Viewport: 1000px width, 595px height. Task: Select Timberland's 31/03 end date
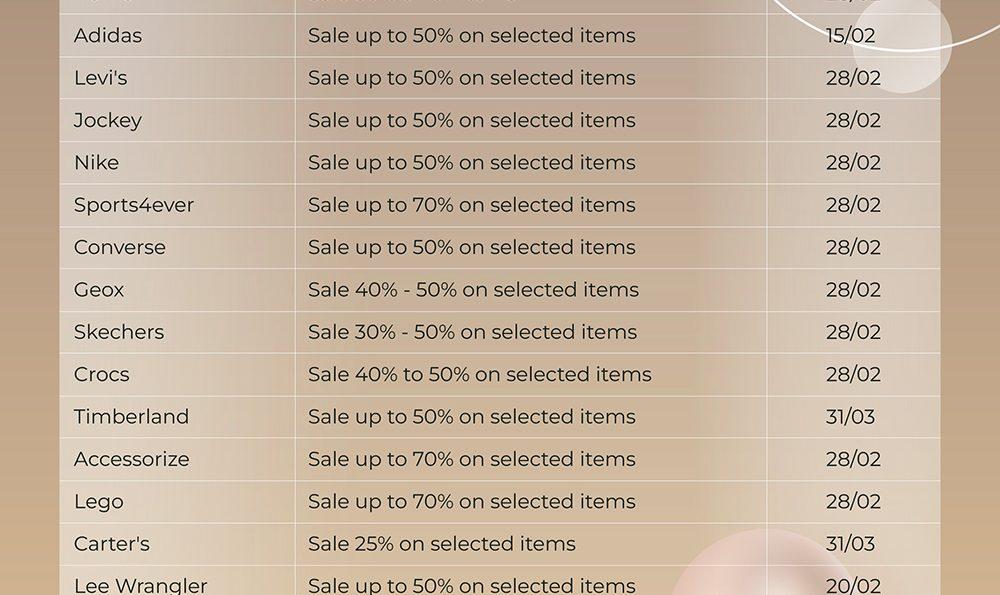pyautogui.click(x=850, y=416)
